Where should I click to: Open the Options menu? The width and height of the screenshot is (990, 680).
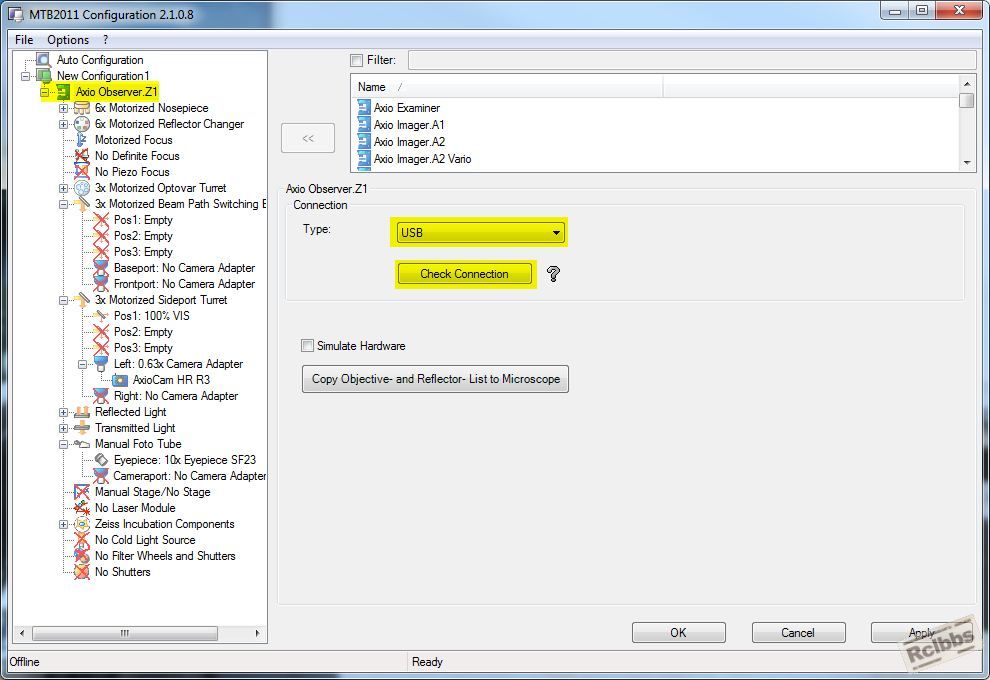68,40
